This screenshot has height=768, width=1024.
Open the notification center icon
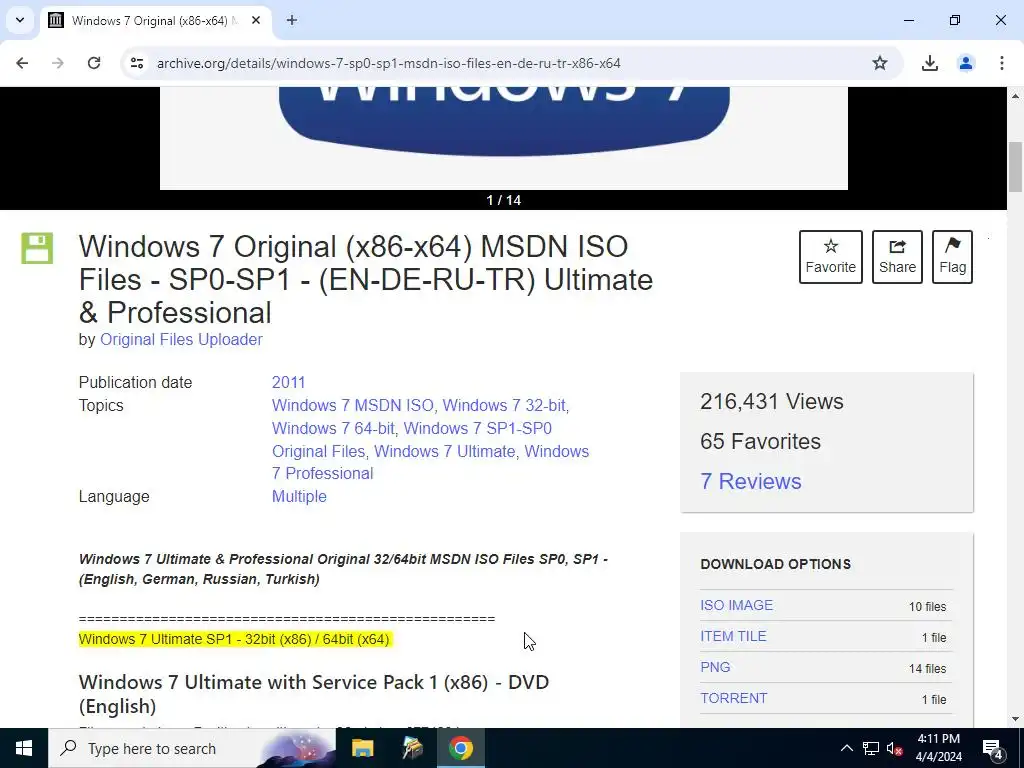tap(993, 748)
